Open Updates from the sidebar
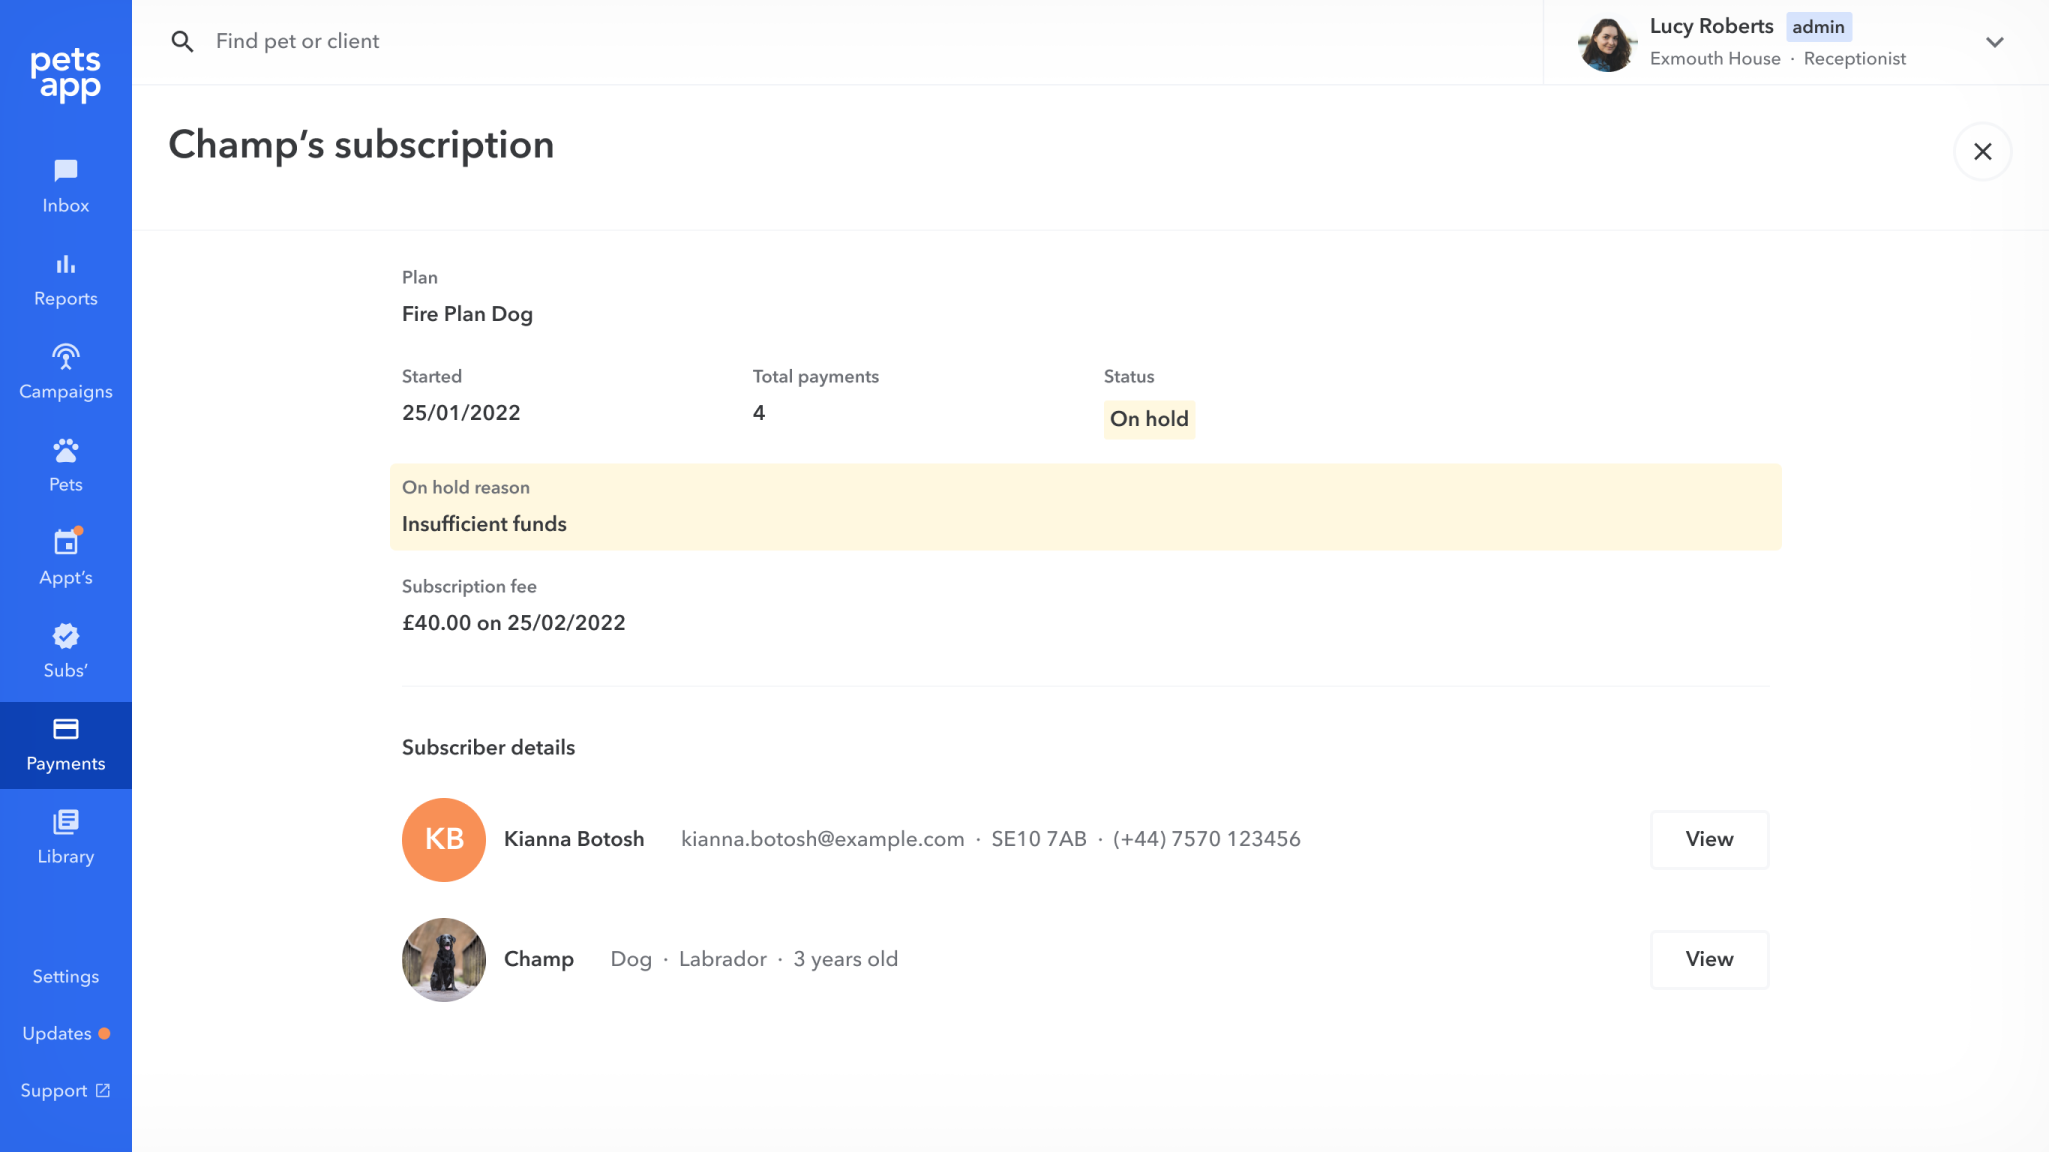The width and height of the screenshot is (2049, 1153). coord(58,1033)
